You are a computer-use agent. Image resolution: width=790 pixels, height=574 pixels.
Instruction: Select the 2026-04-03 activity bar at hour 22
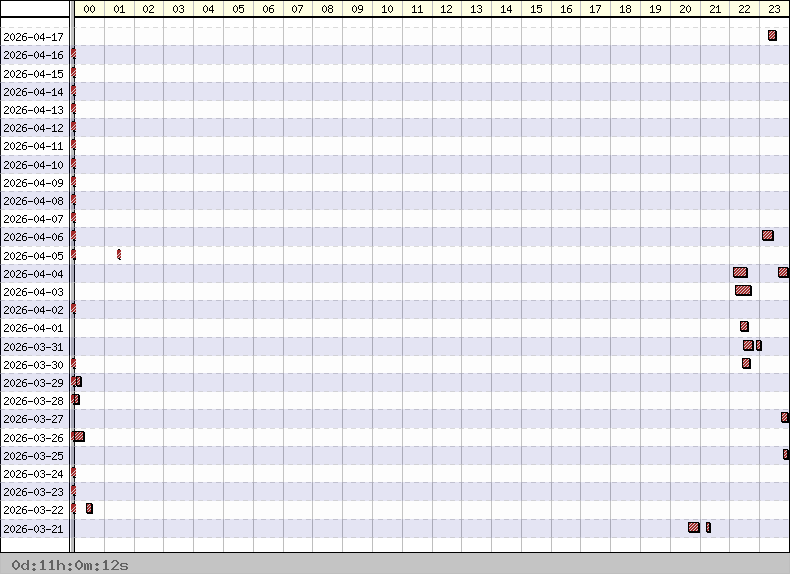743,291
